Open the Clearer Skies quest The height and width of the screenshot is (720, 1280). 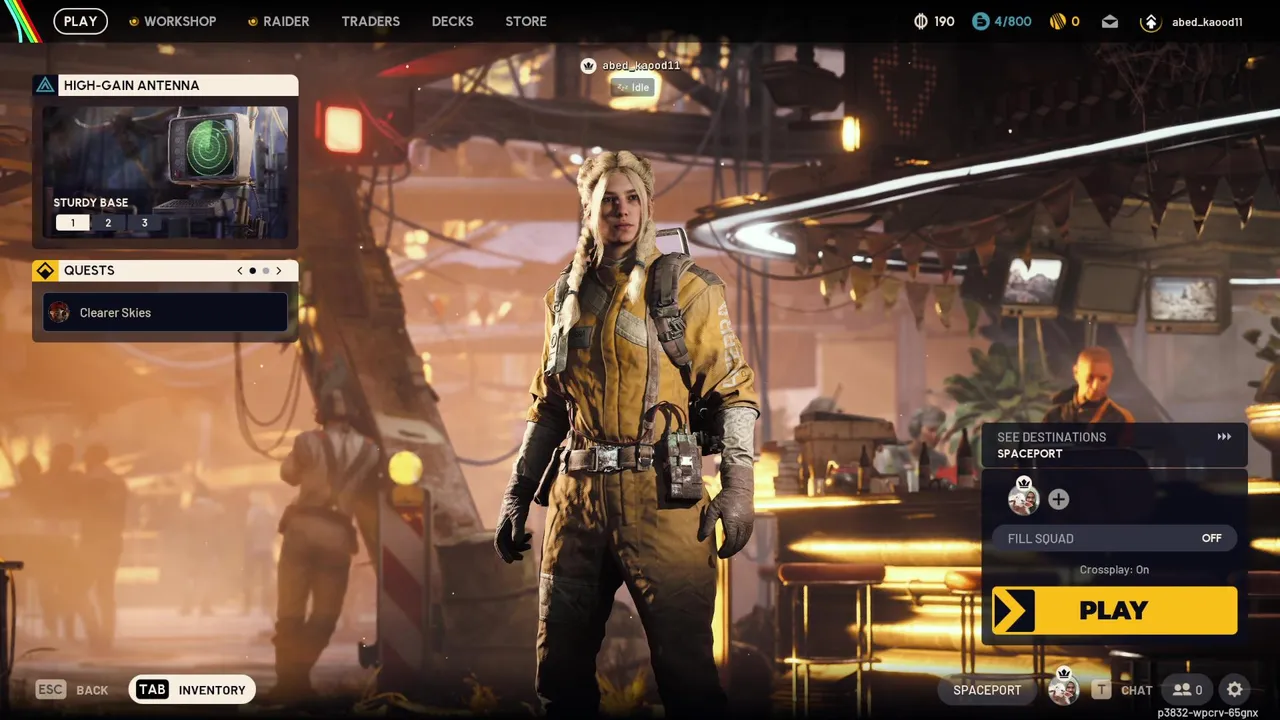165,313
